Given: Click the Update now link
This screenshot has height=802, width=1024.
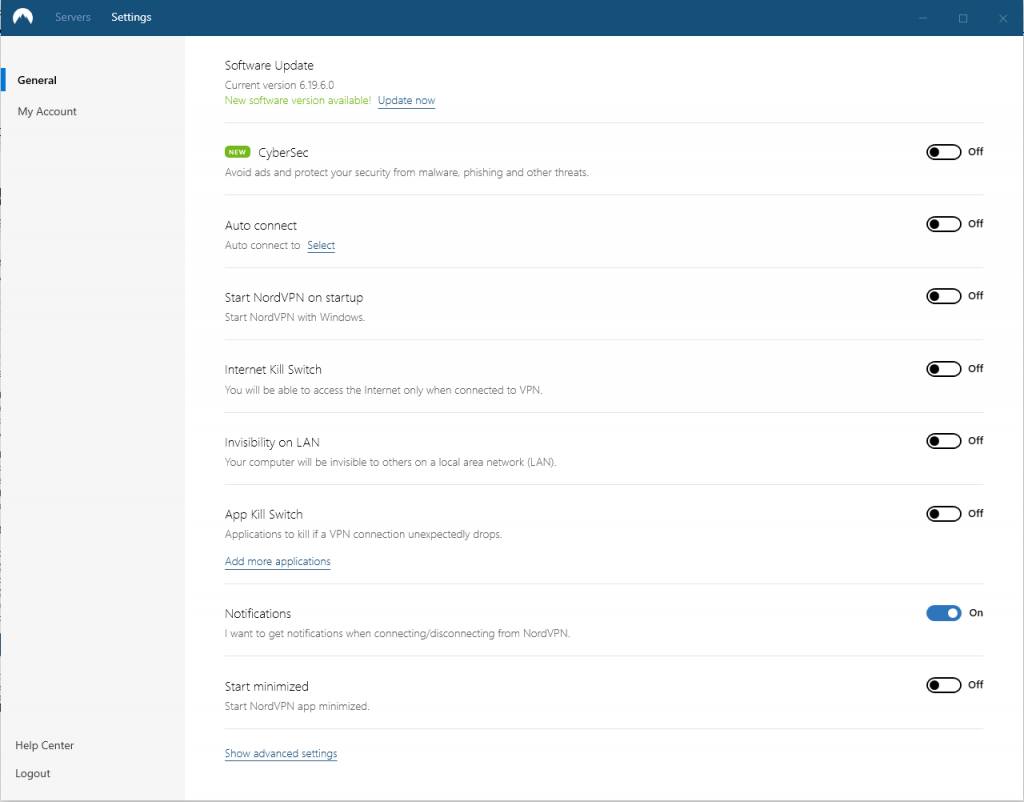Looking at the screenshot, I should pyautogui.click(x=406, y=101).
